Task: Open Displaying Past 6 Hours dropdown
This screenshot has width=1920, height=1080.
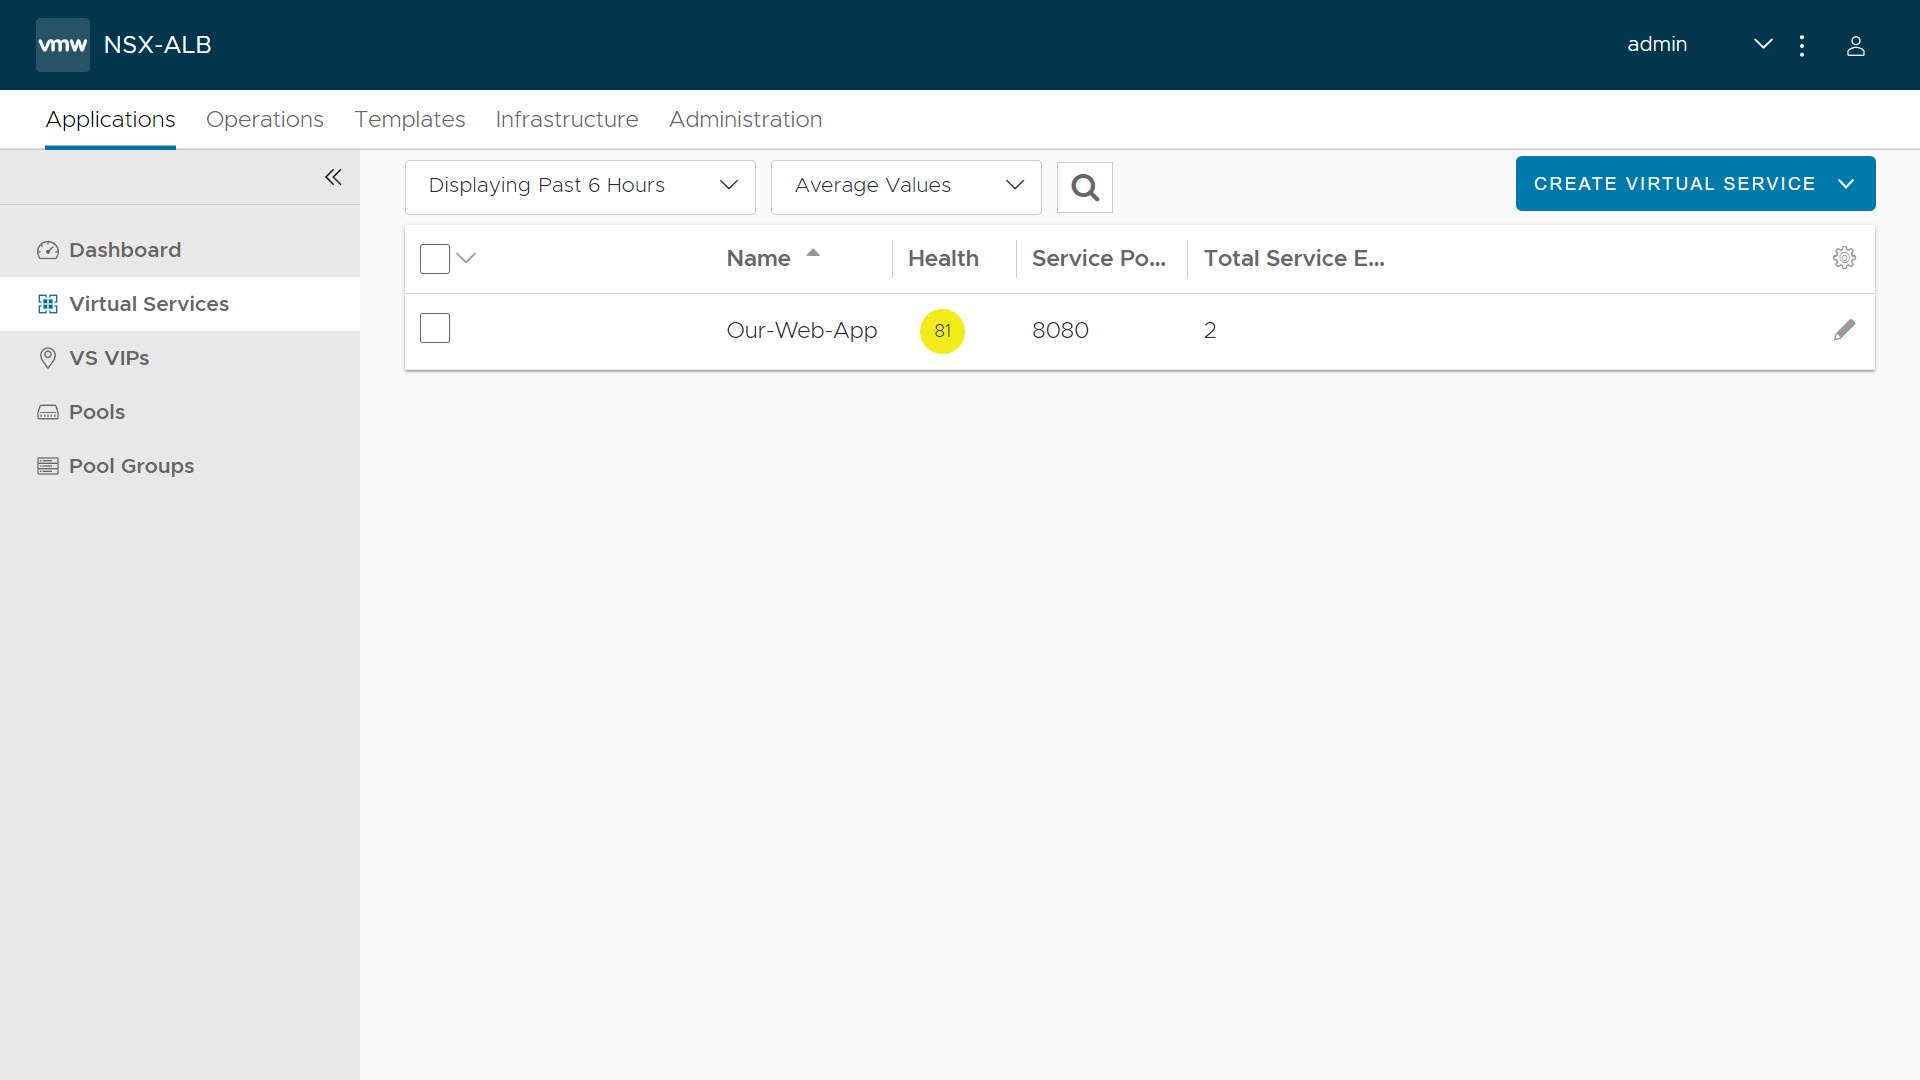Action: point(580,186)
